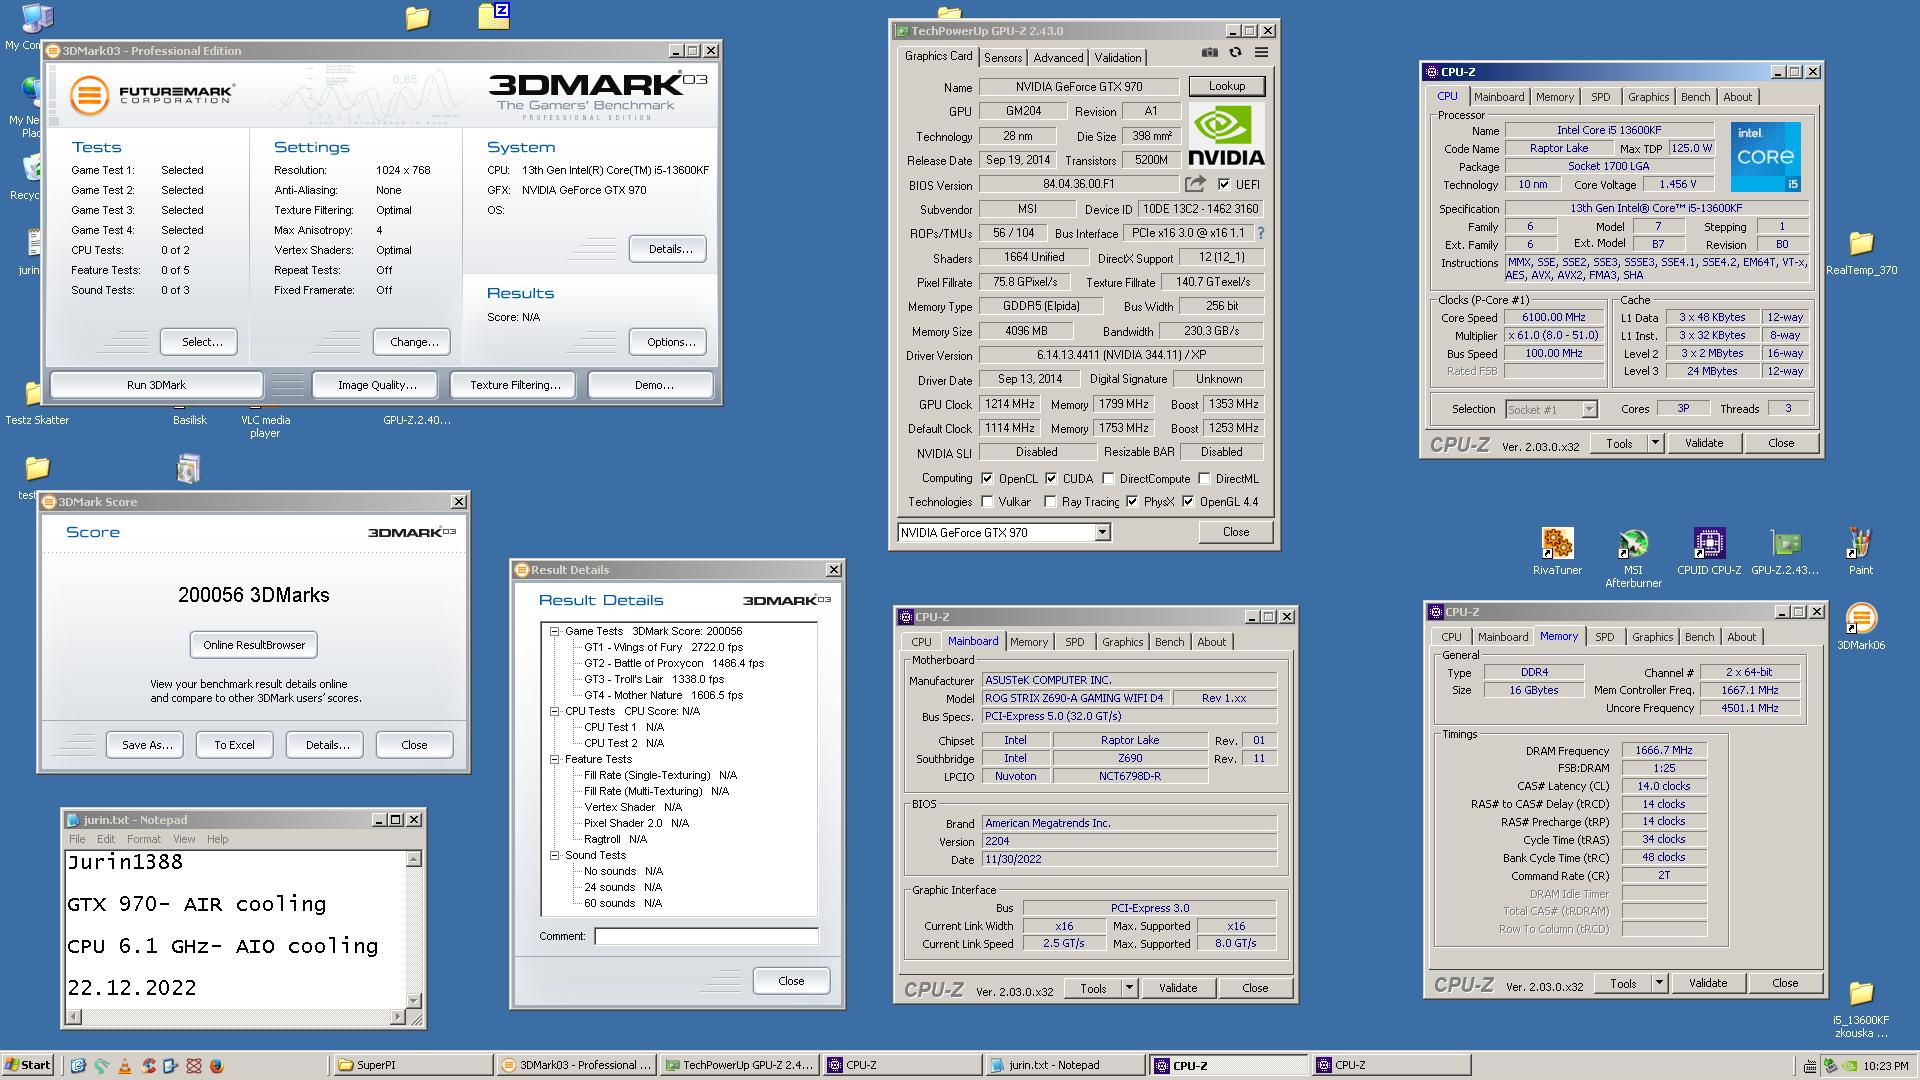This screenshot has width=1920, height=1080.
Task: Click the Intel Core i5 logo in CPU-Z
Action: pos(1765,157)
